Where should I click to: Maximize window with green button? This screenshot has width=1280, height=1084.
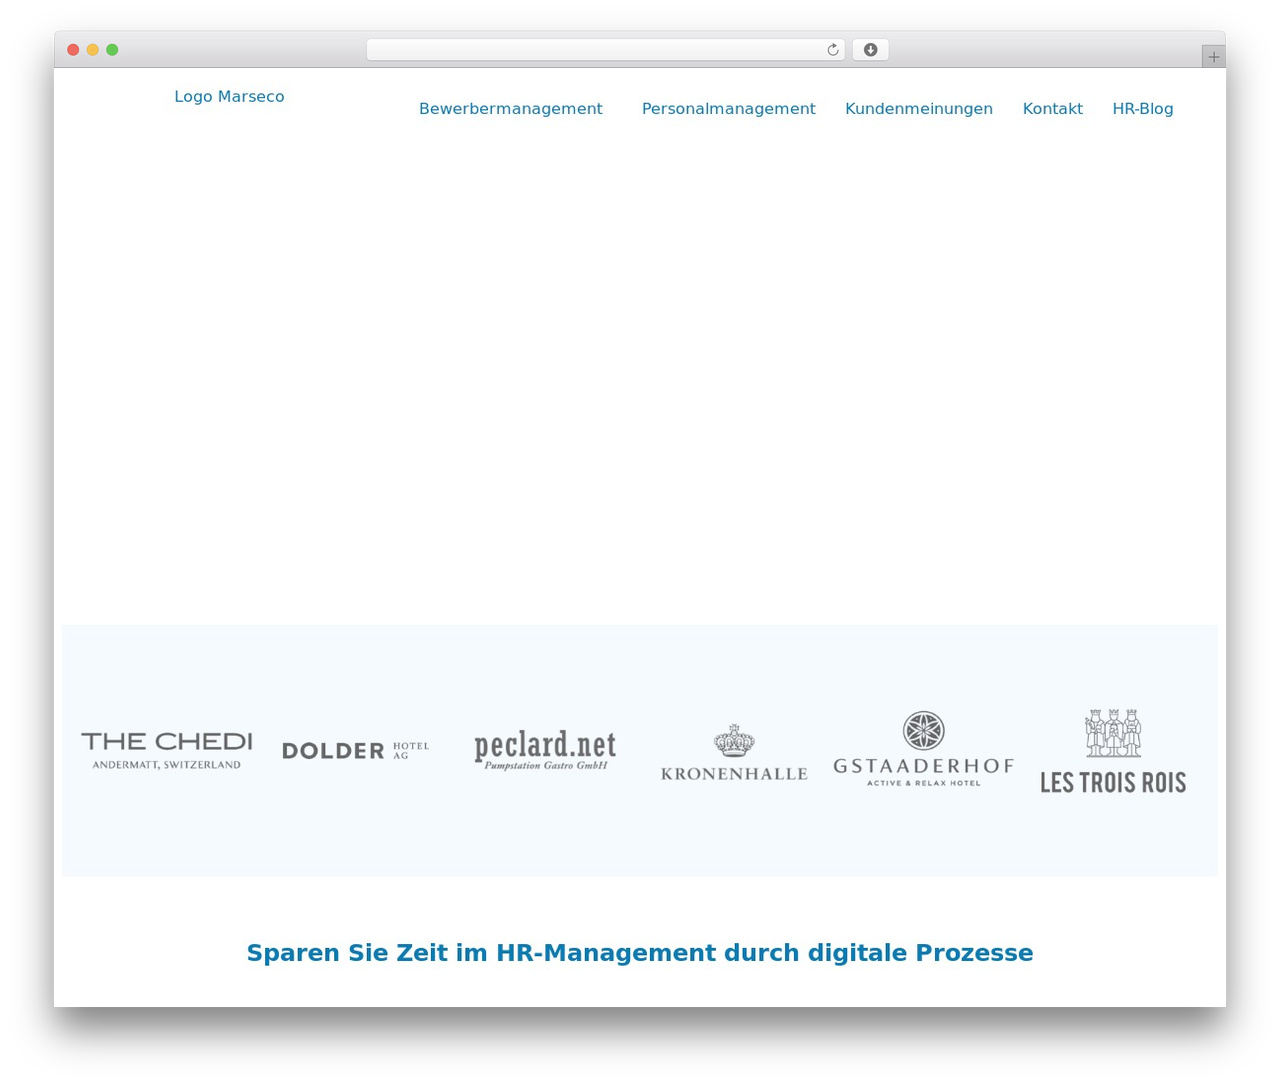click(112, 50)
